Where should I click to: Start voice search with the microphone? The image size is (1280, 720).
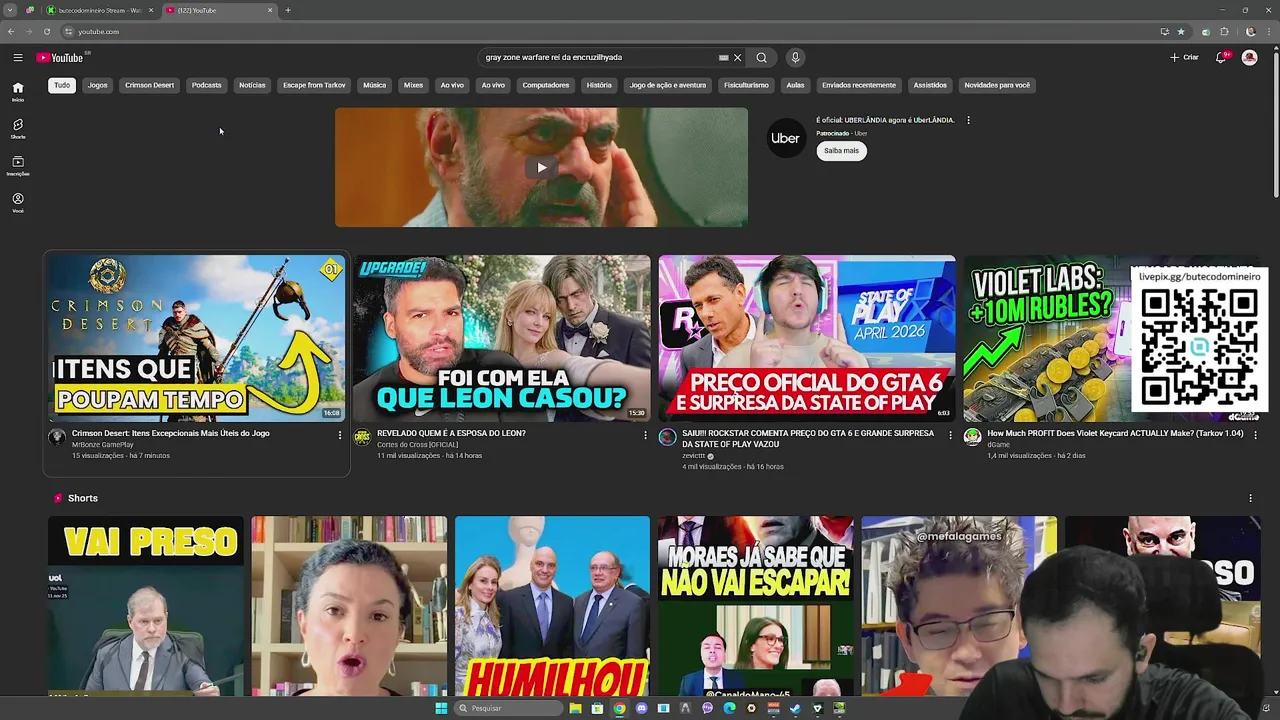(795, 57)
